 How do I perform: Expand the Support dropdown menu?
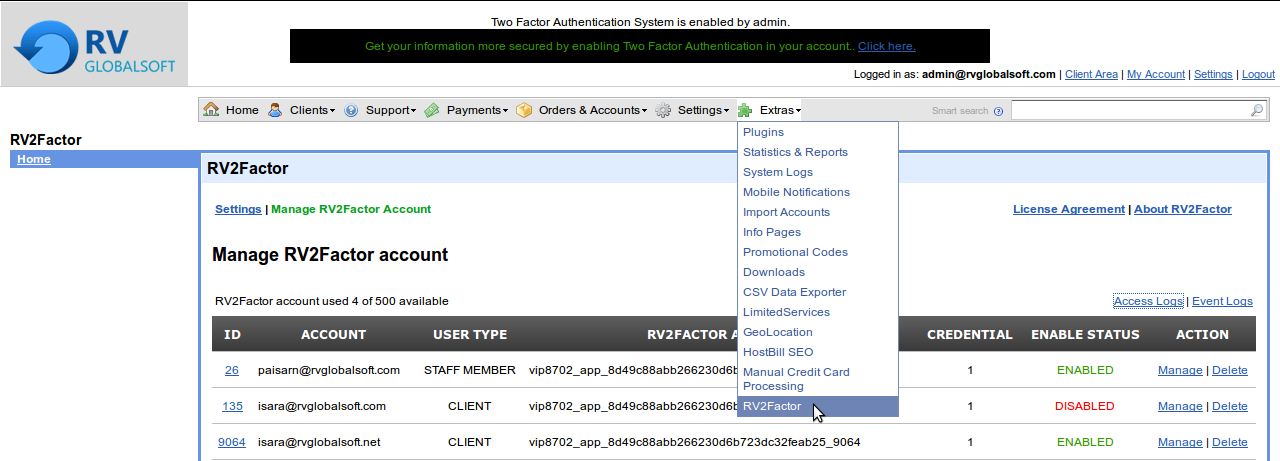tap(389, 110)
